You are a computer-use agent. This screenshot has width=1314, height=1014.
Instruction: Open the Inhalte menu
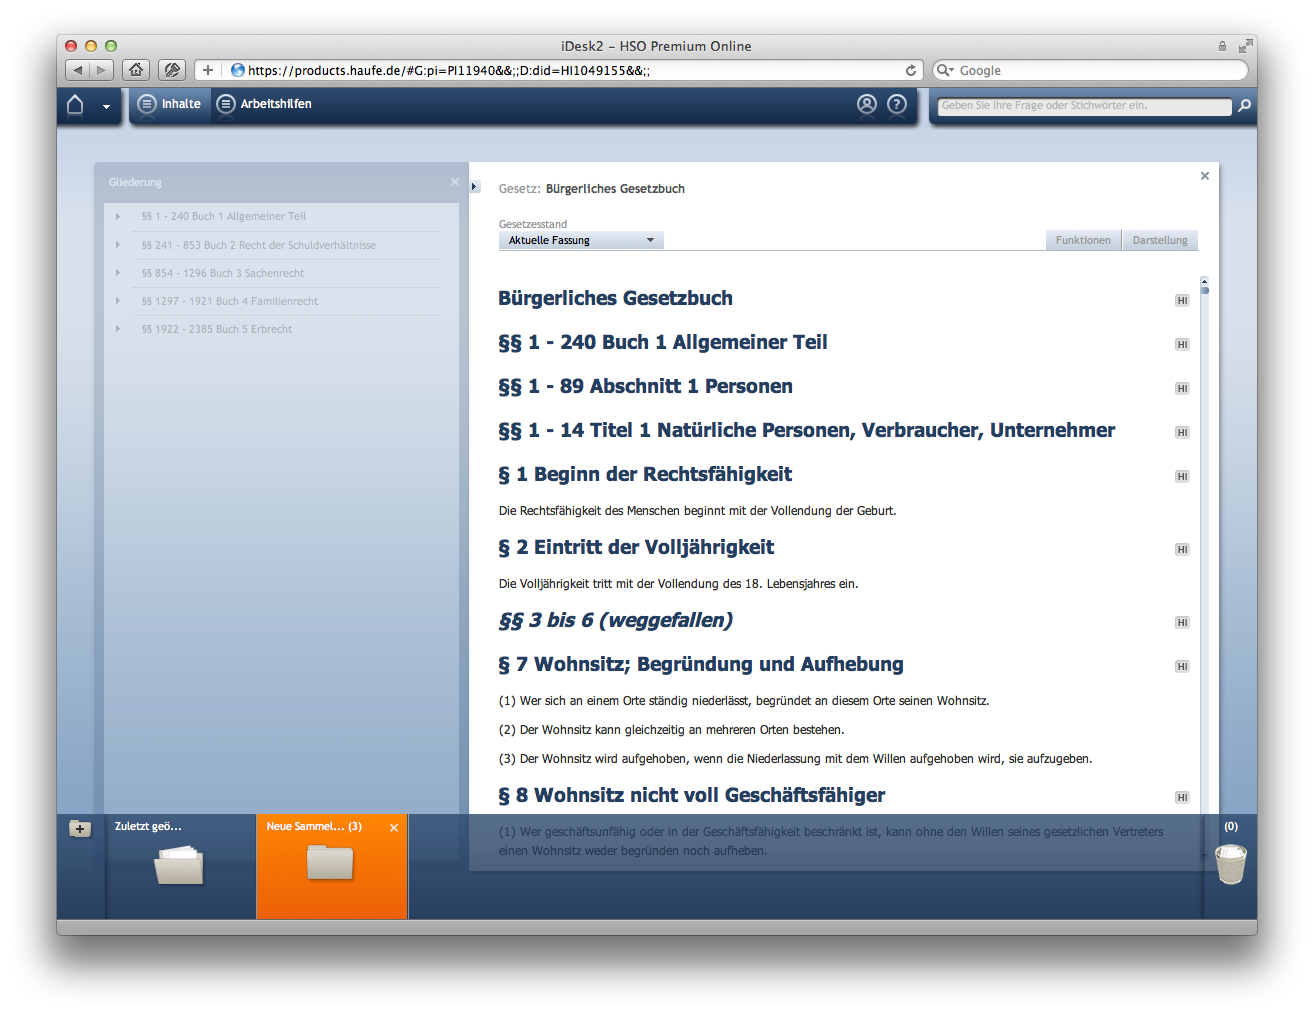pos(169,104)
